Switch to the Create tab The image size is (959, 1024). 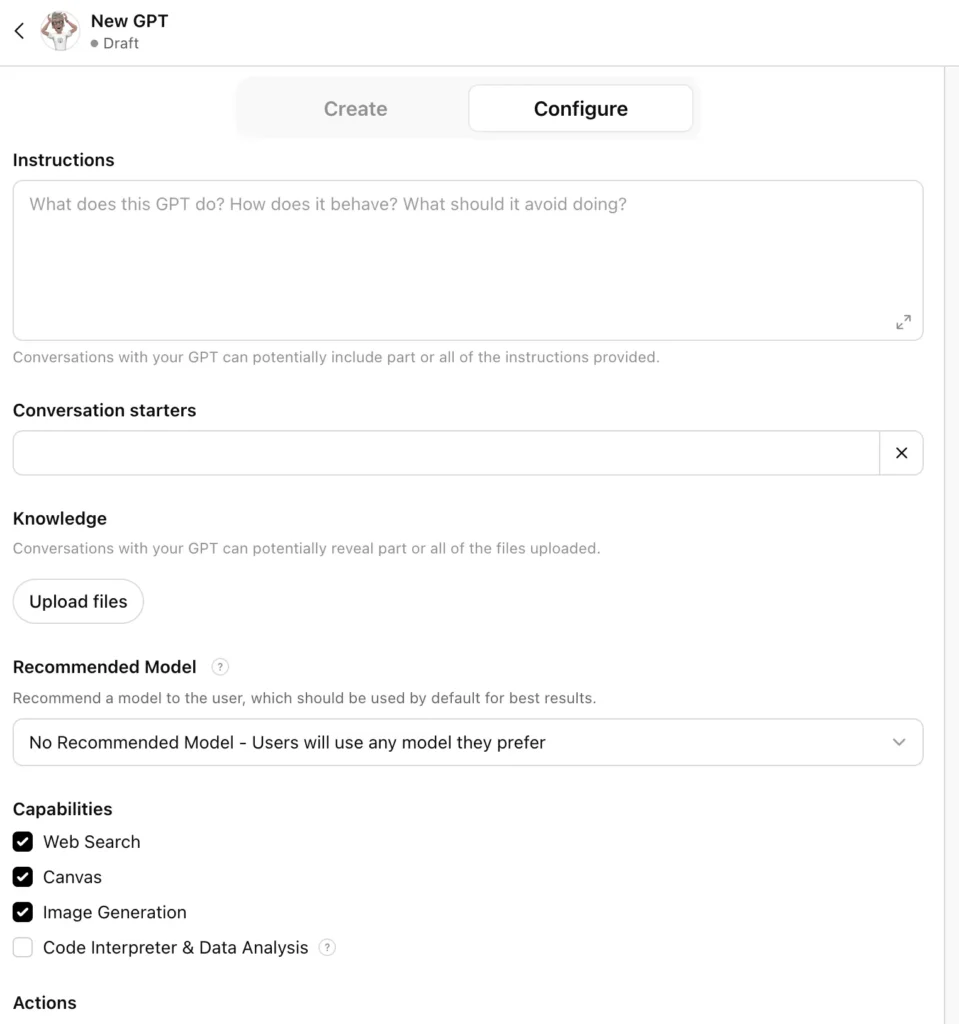tap(355, 109)
